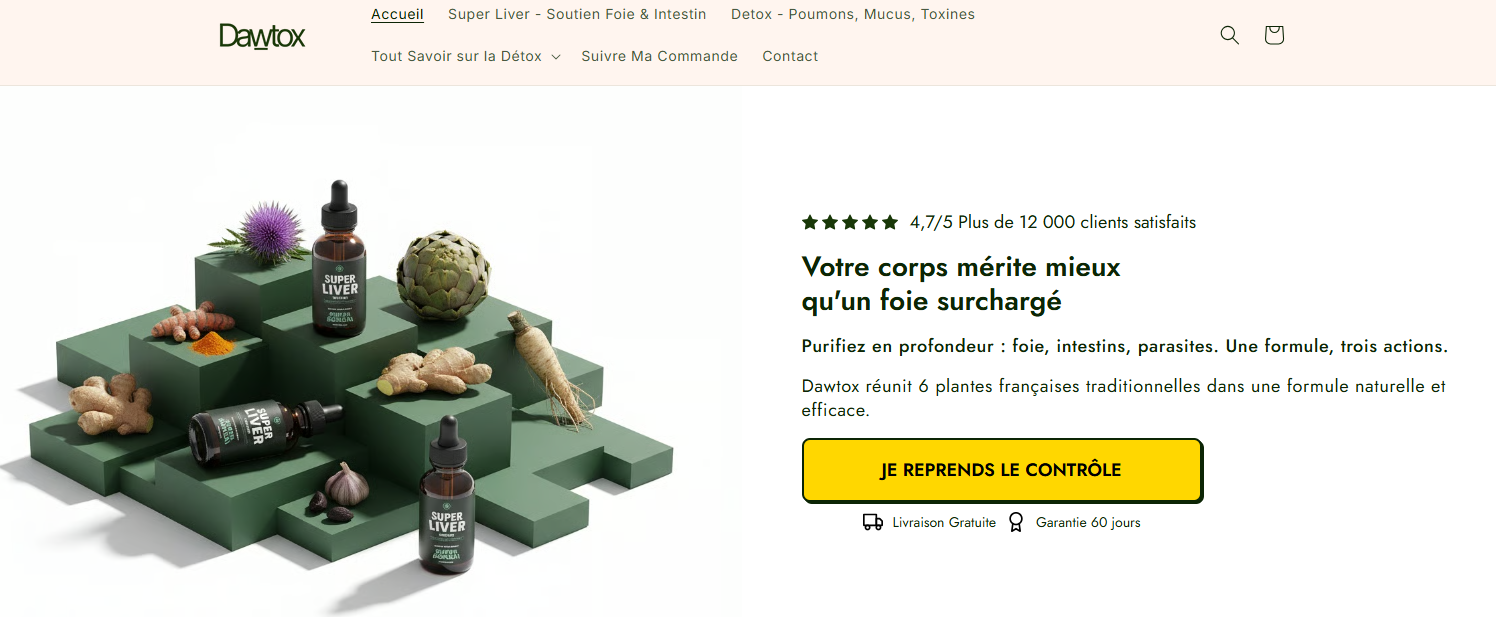The height and width of the screenshot is (617, 1496).
Task: Expand the Tout Savoir sur la Détox chevron
Action: tap(555, 57)
